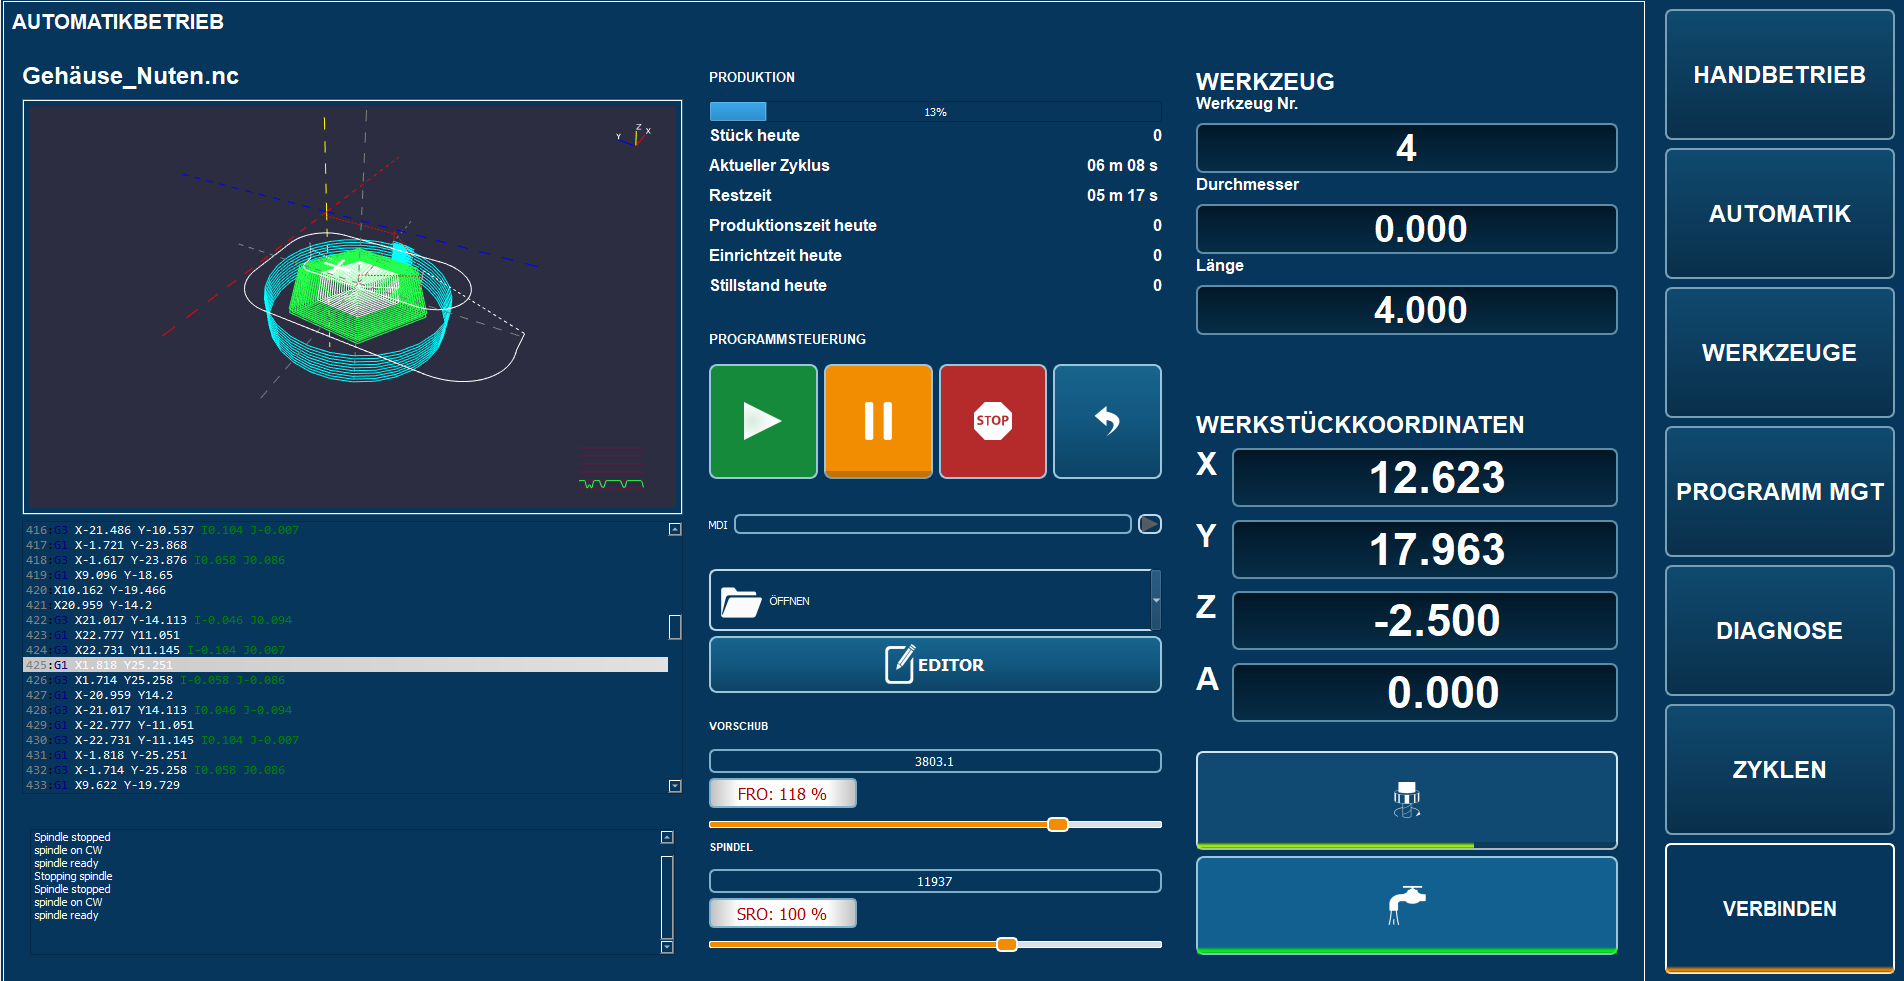Click the production progress bar 13%
1904x981 pixels.
[x=935, y=111]
